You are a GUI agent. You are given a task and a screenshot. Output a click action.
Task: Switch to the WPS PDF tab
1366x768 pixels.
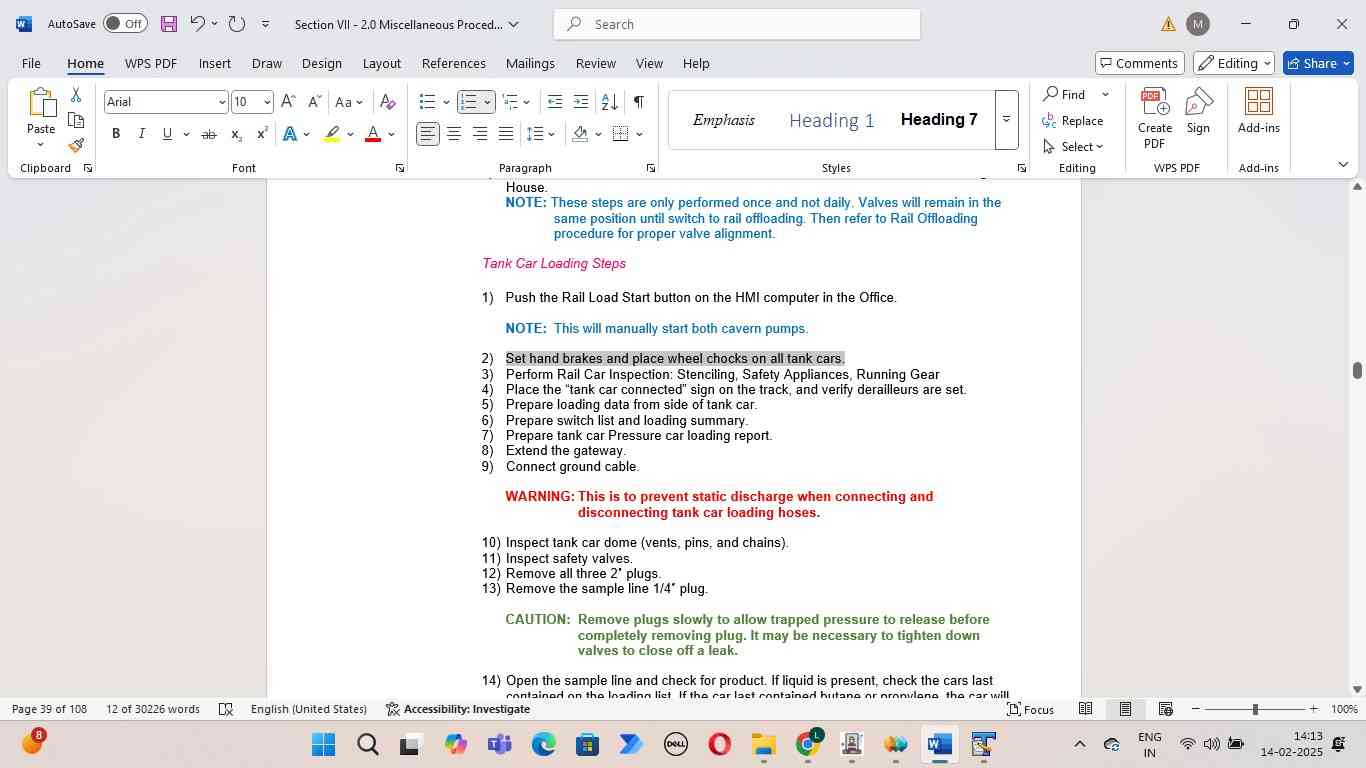pyautogui.click(x=151, y=63)
